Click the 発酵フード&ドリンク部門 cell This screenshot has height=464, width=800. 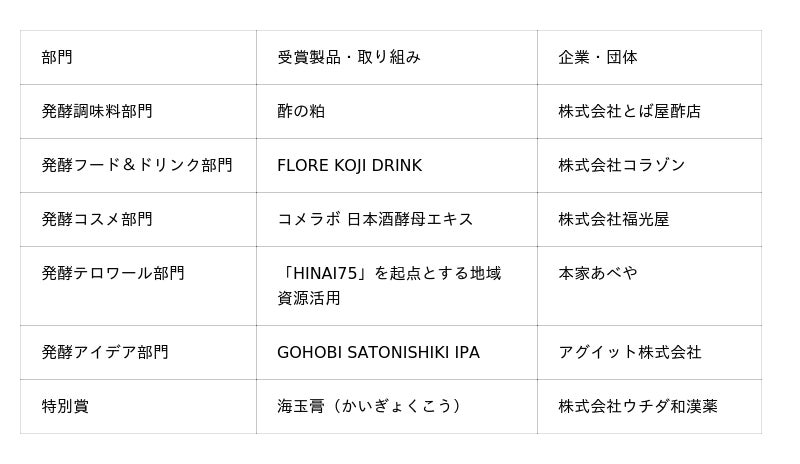(x=138, y=166)
